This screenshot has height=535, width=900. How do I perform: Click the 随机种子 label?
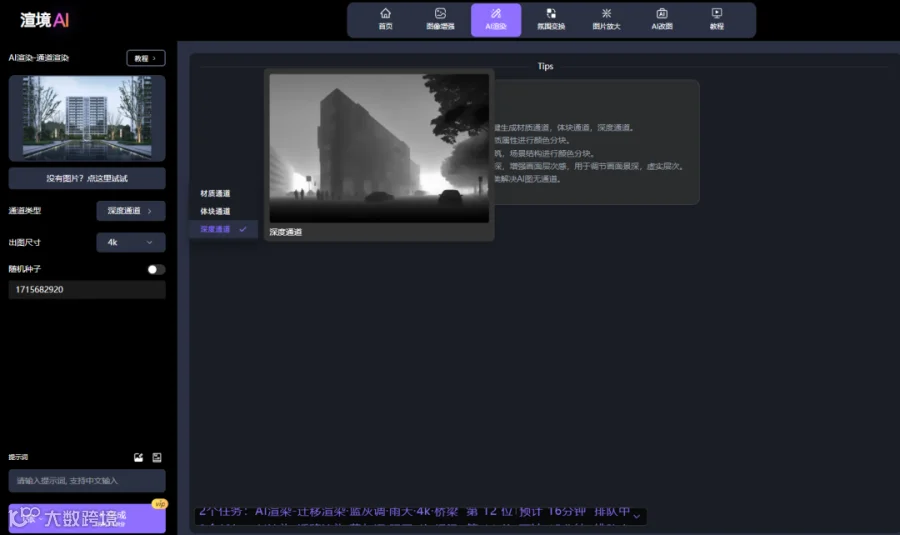tap(25, 269)
